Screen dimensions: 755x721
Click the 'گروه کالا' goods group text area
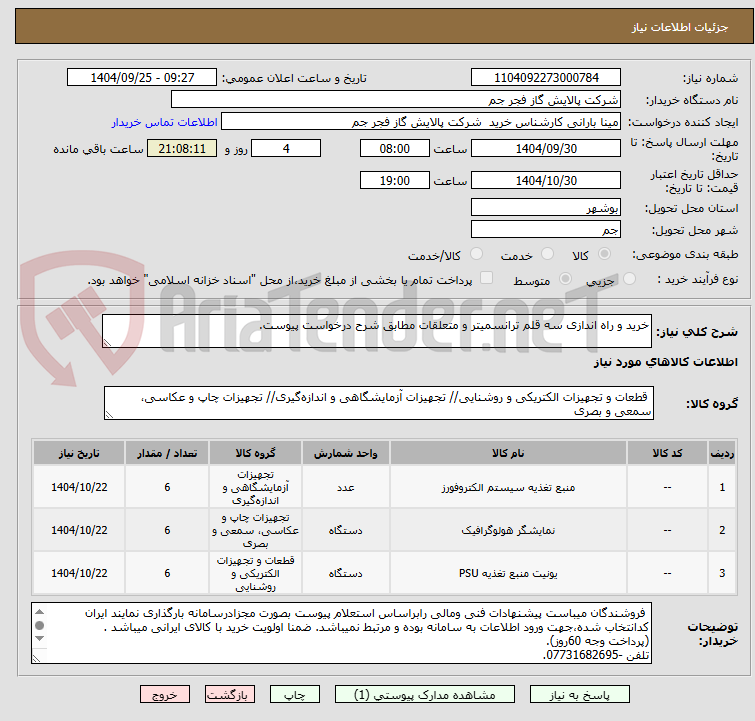tap(378, 403)
